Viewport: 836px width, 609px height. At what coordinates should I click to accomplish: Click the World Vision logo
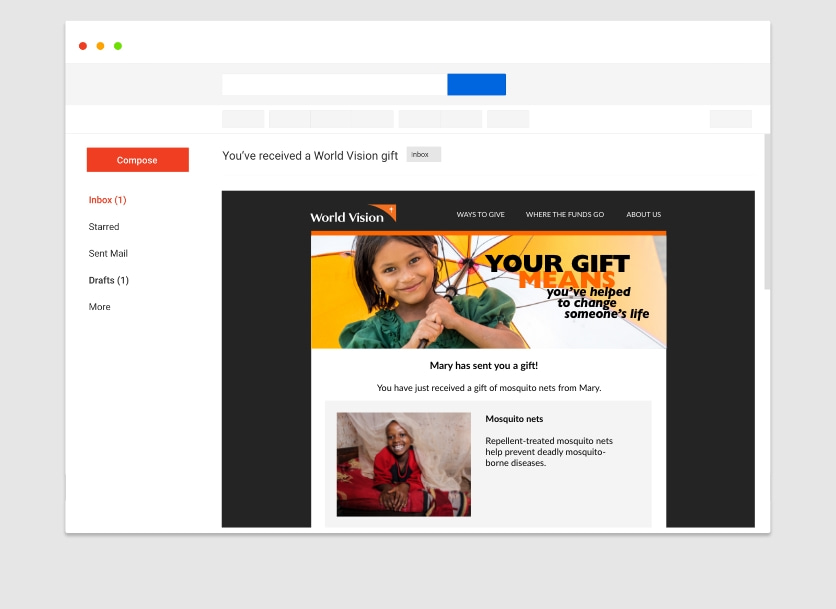pyautogui.click(x=353, y=214)
